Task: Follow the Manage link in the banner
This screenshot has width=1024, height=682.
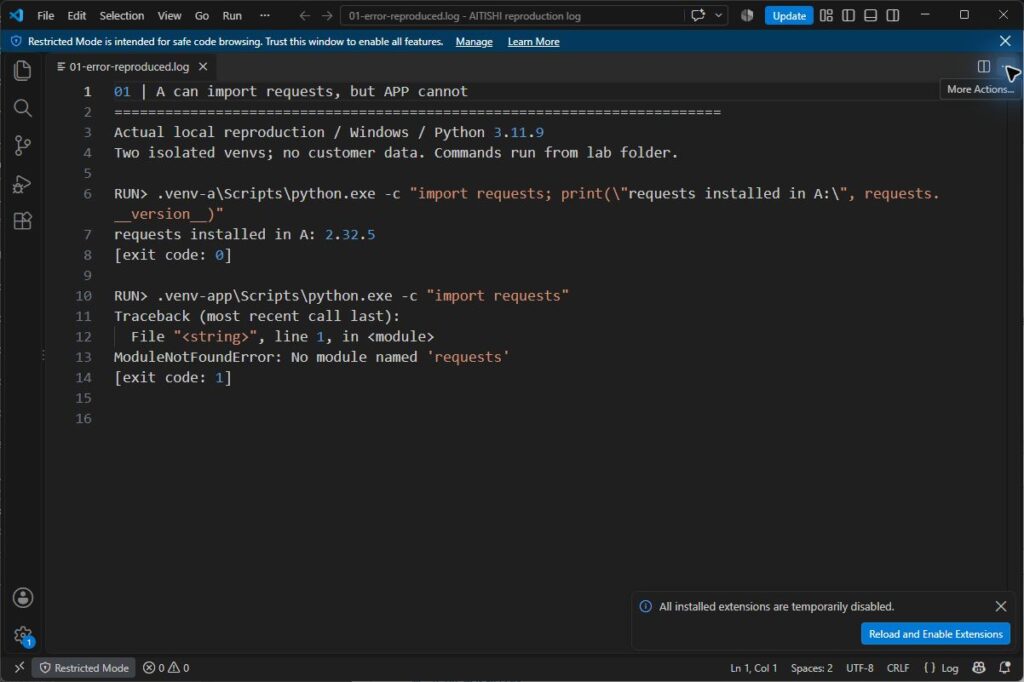Action: pyautogui.click(x=474, y=42)
